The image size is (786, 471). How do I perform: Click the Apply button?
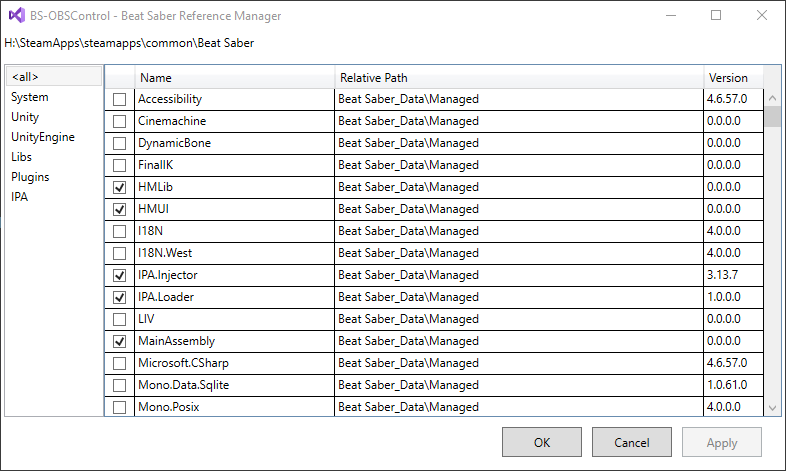pos(722,442)
